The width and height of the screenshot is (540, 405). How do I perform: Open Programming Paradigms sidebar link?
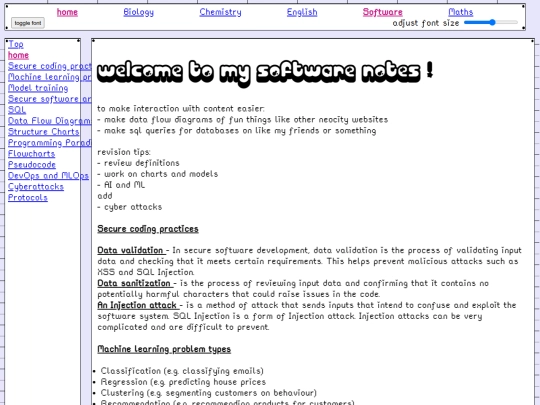point(50,143)
